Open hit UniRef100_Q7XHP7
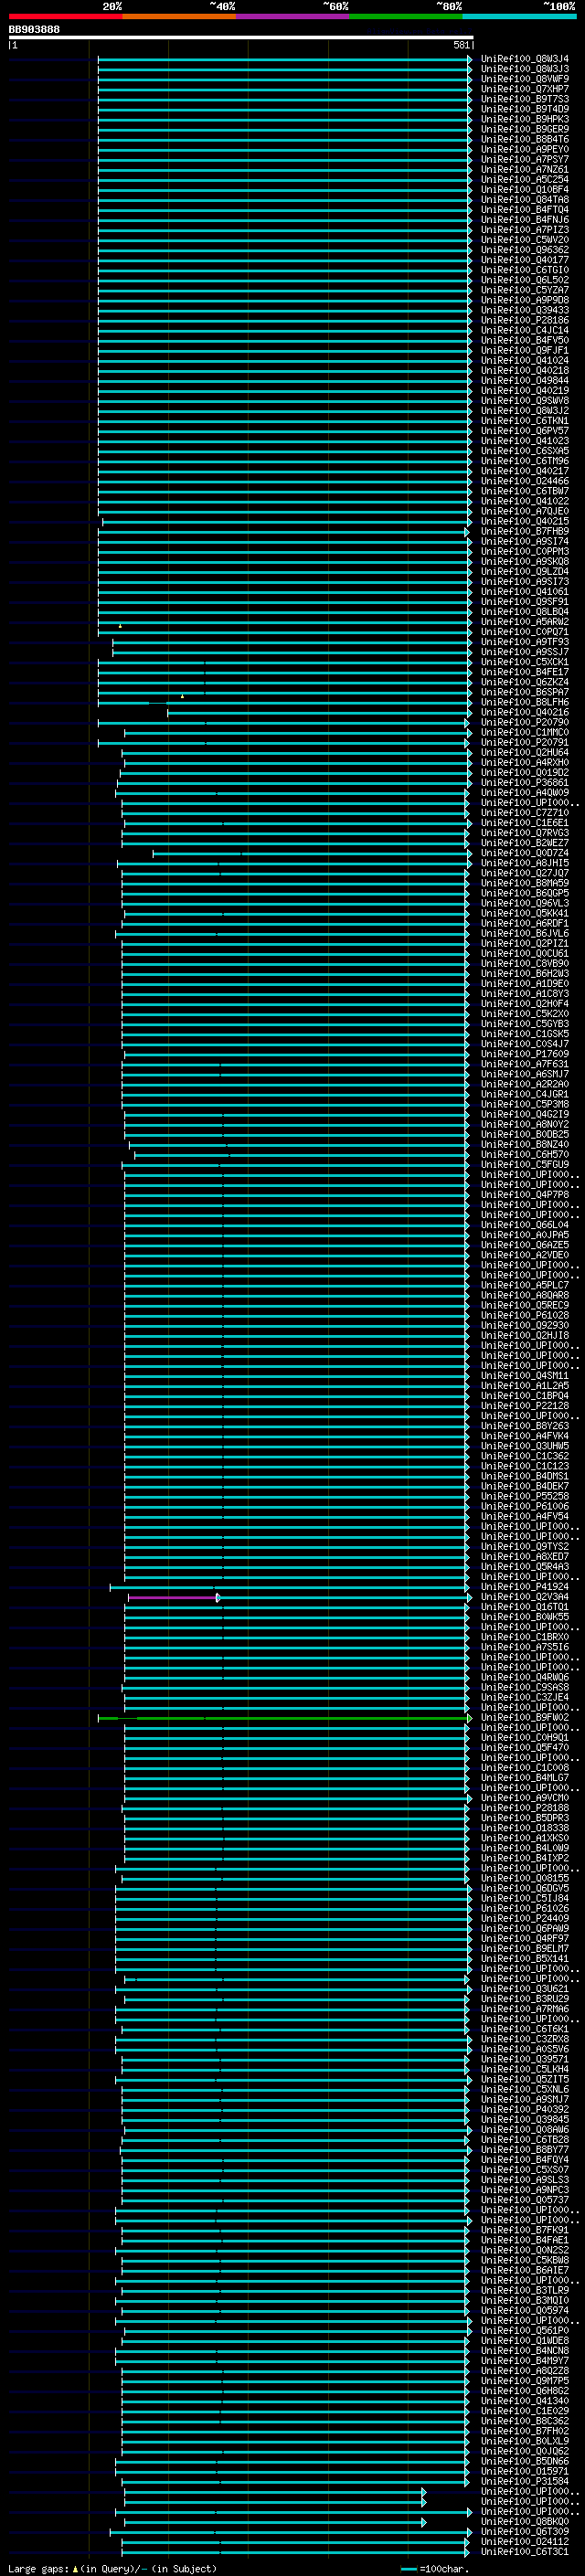Viewport: 585px width, 2576px height. click(525, 89)
